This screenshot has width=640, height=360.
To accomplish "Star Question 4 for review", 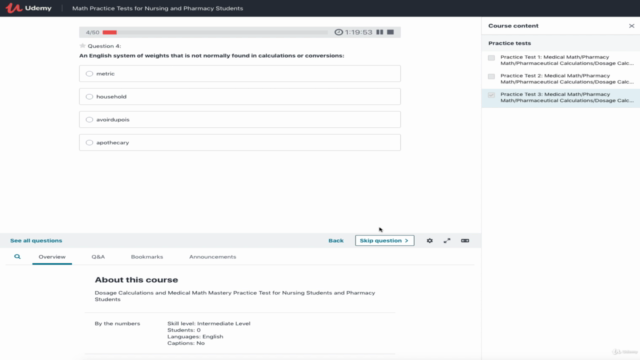I will 82,46.
